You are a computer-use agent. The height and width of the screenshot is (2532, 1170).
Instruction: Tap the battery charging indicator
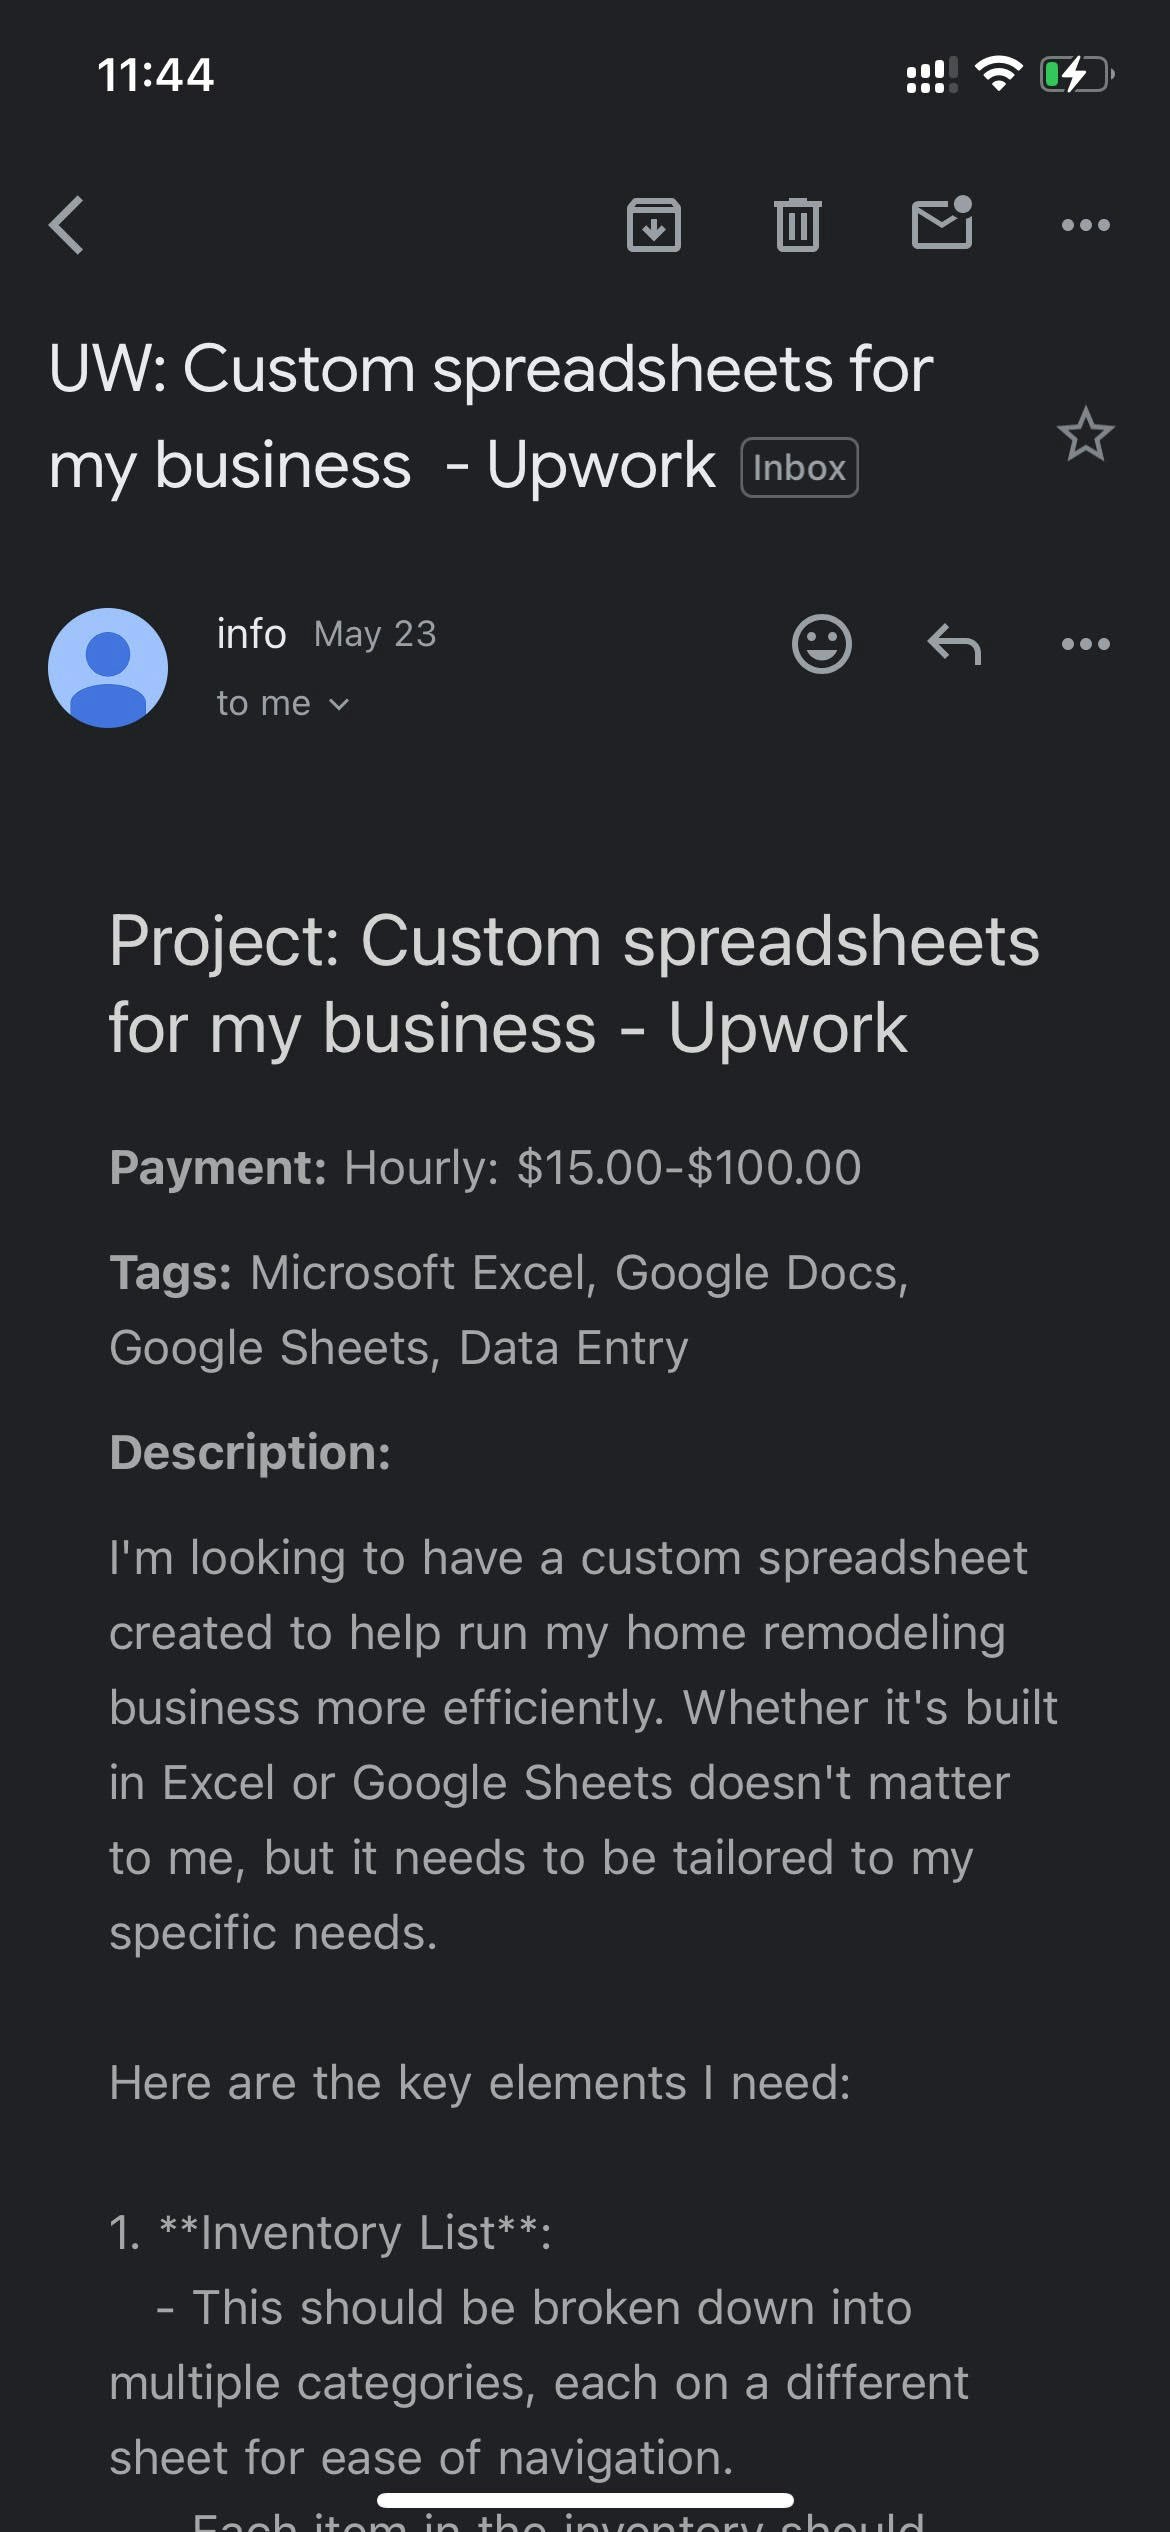pyautogui.click(x=1077, y=75)
